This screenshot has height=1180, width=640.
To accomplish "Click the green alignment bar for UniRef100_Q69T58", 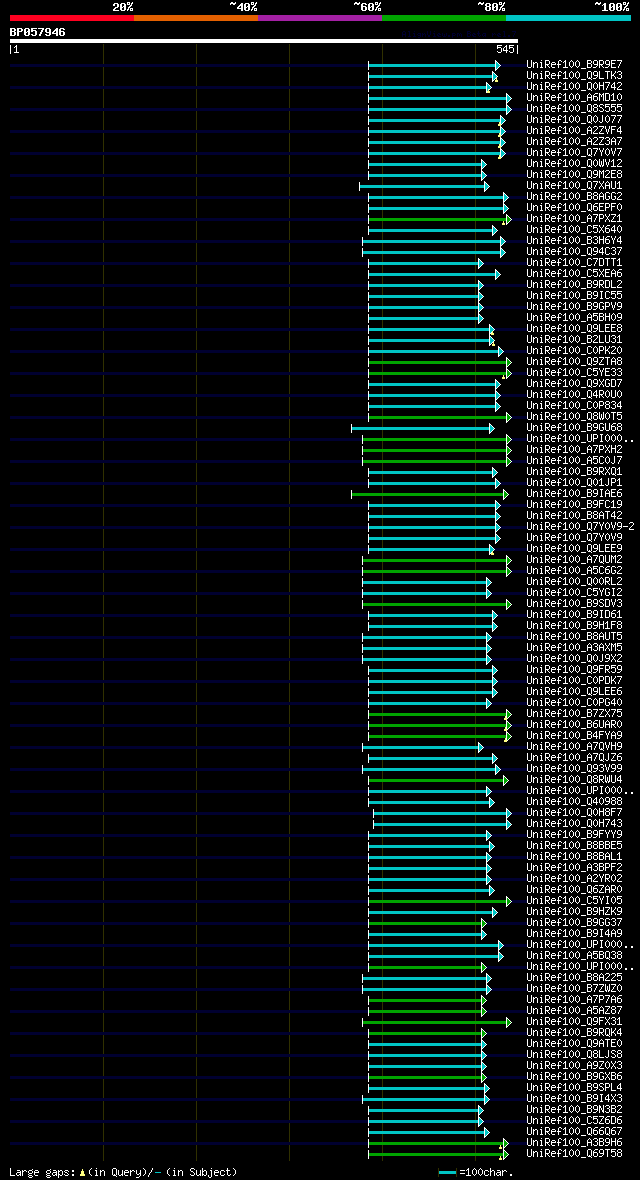I will pos(438,1154).
